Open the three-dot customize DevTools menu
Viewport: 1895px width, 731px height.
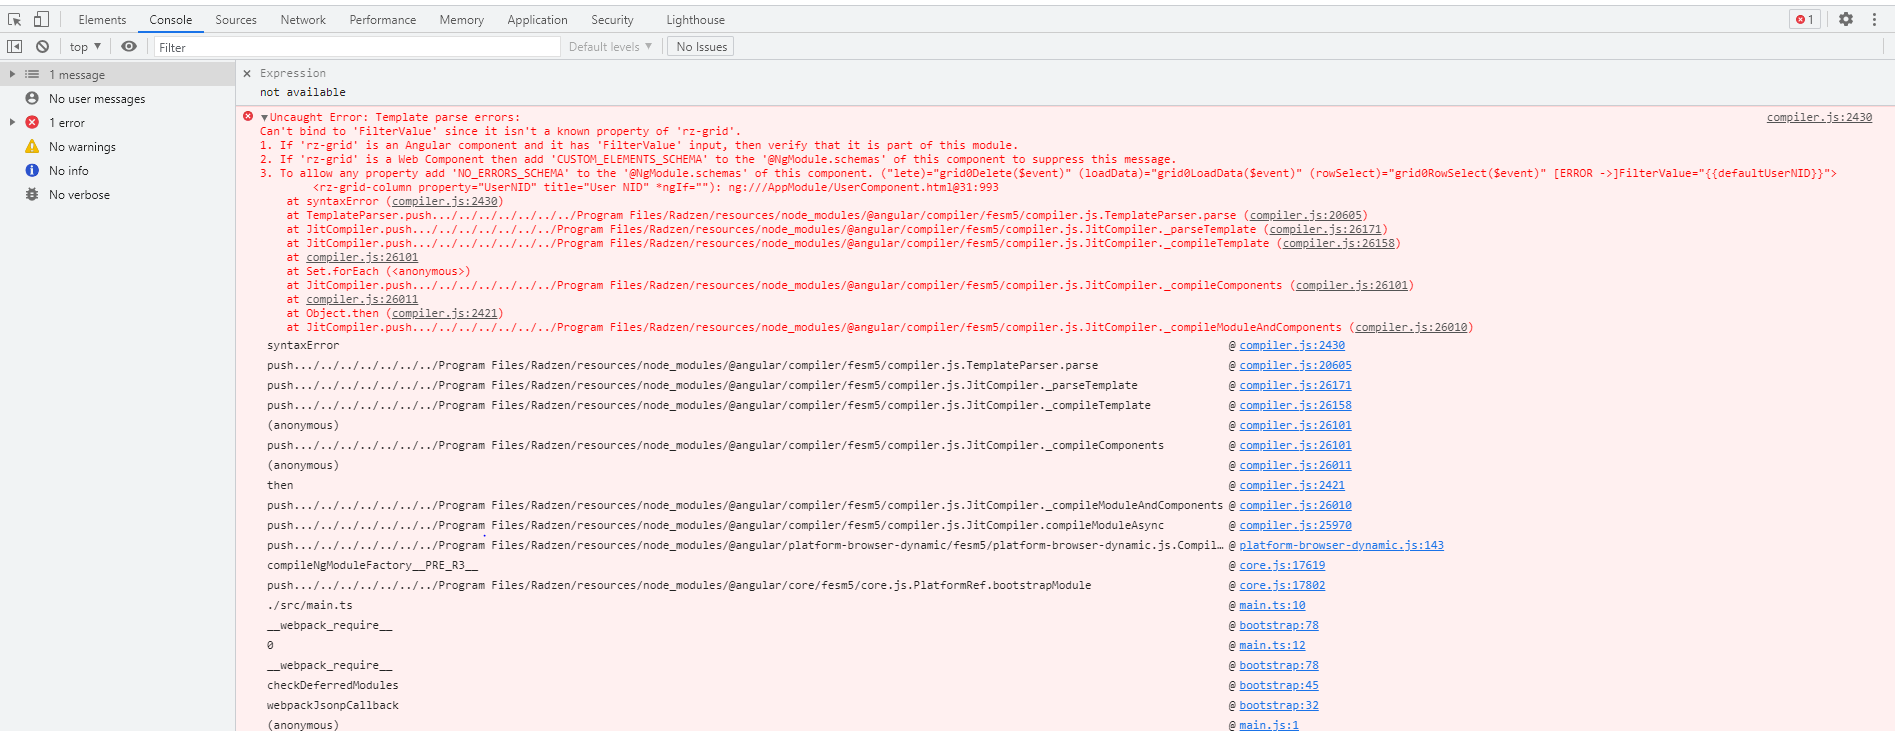1874,19
